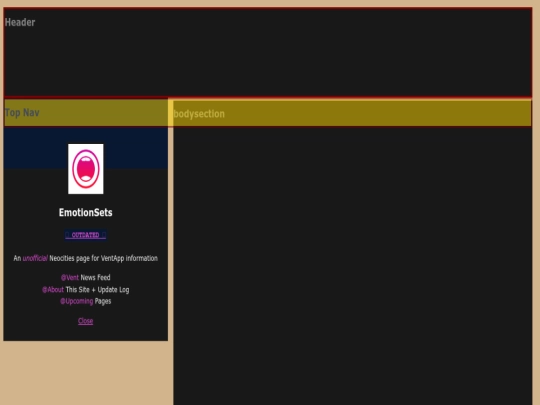540x405 pixels.
Task: Follow the unofficial link
Action: pyautogui.click(x=35, y=258)
